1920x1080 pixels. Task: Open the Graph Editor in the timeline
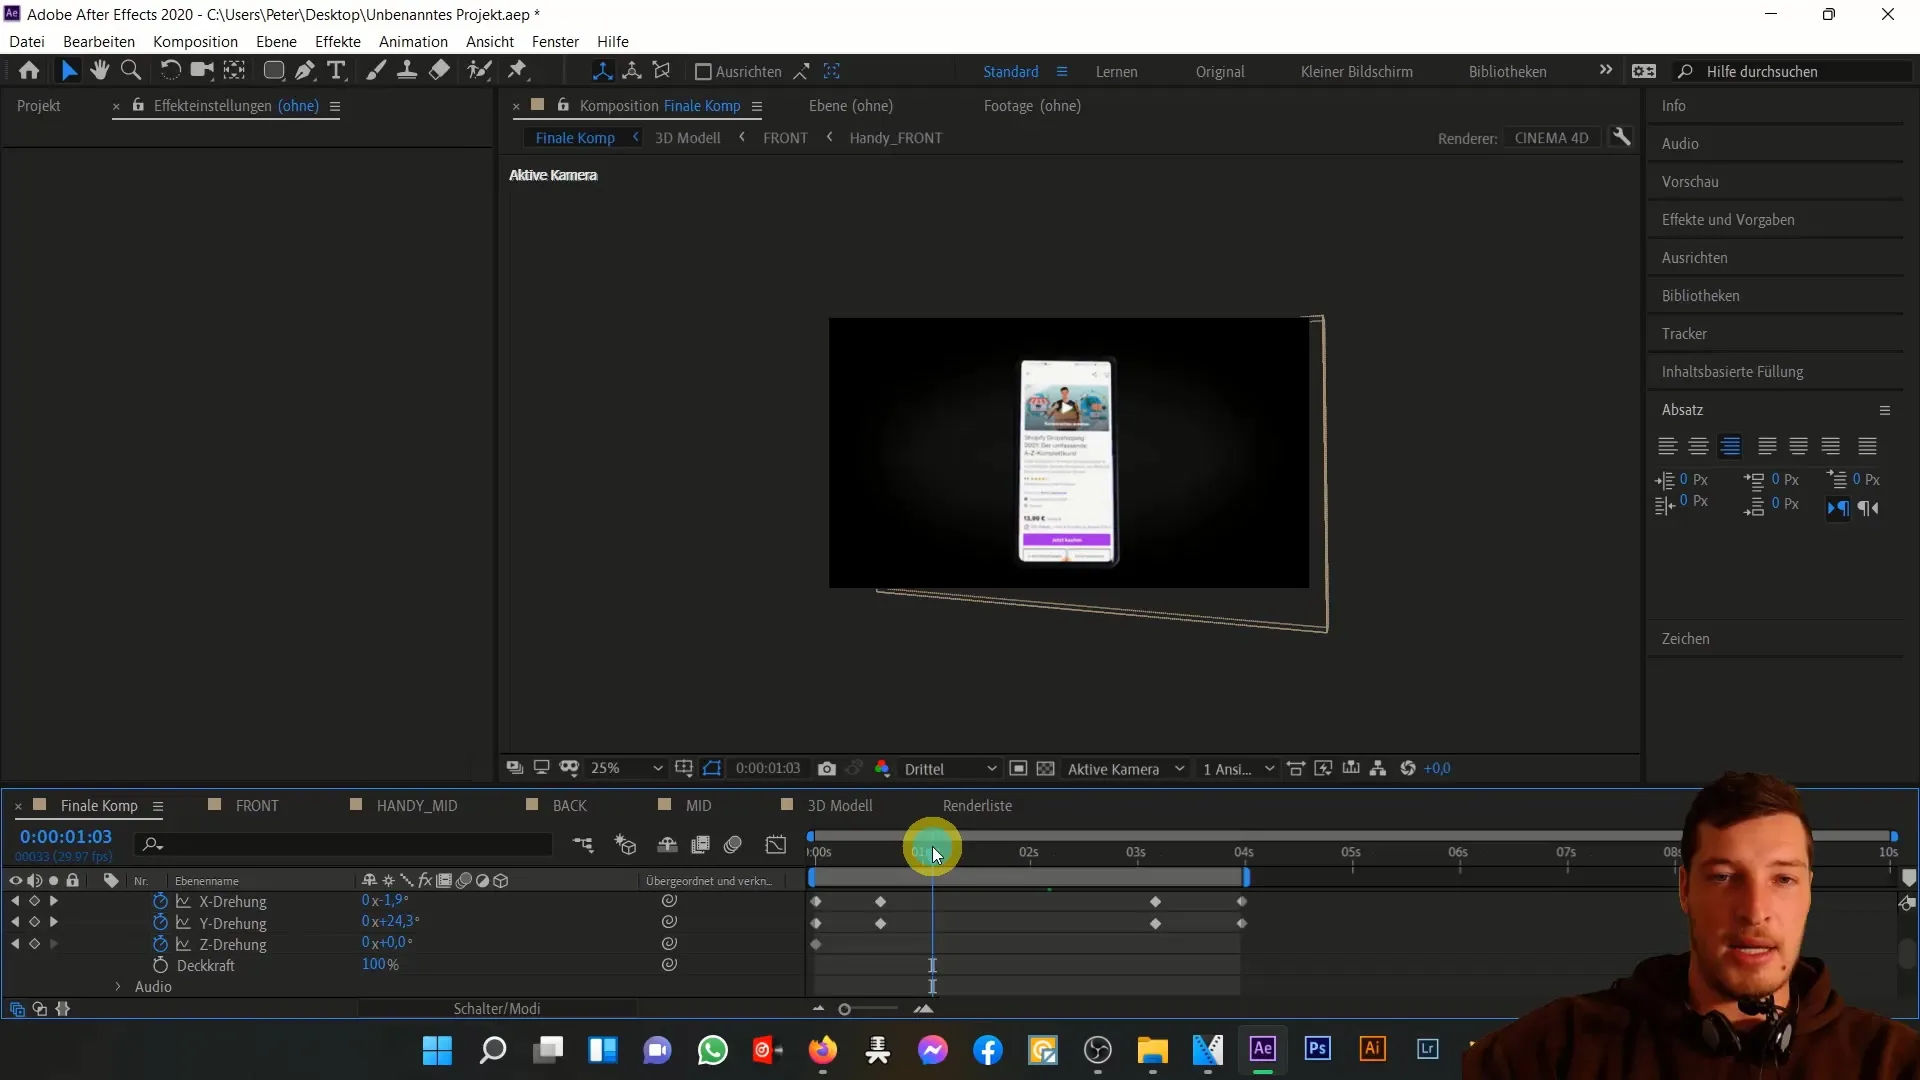click(776, 845)
